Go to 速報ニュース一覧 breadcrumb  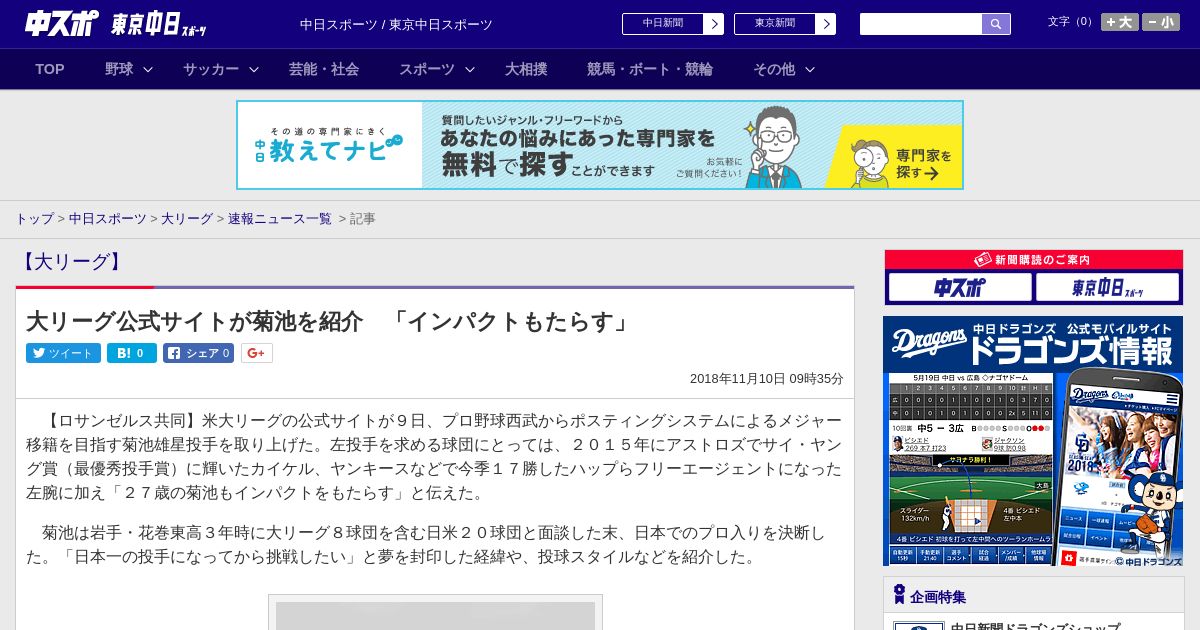[280, 218]
